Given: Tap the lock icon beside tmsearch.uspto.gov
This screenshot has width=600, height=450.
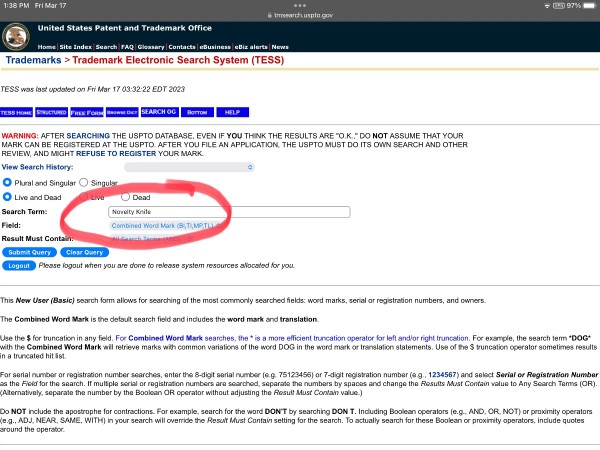Looking at the screenshot, I should coord(269,15).
